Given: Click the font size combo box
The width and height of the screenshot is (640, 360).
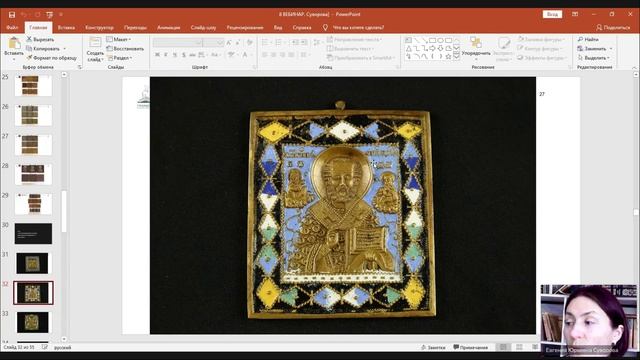Looking at the screenshot, I should [x=213, y=42].
